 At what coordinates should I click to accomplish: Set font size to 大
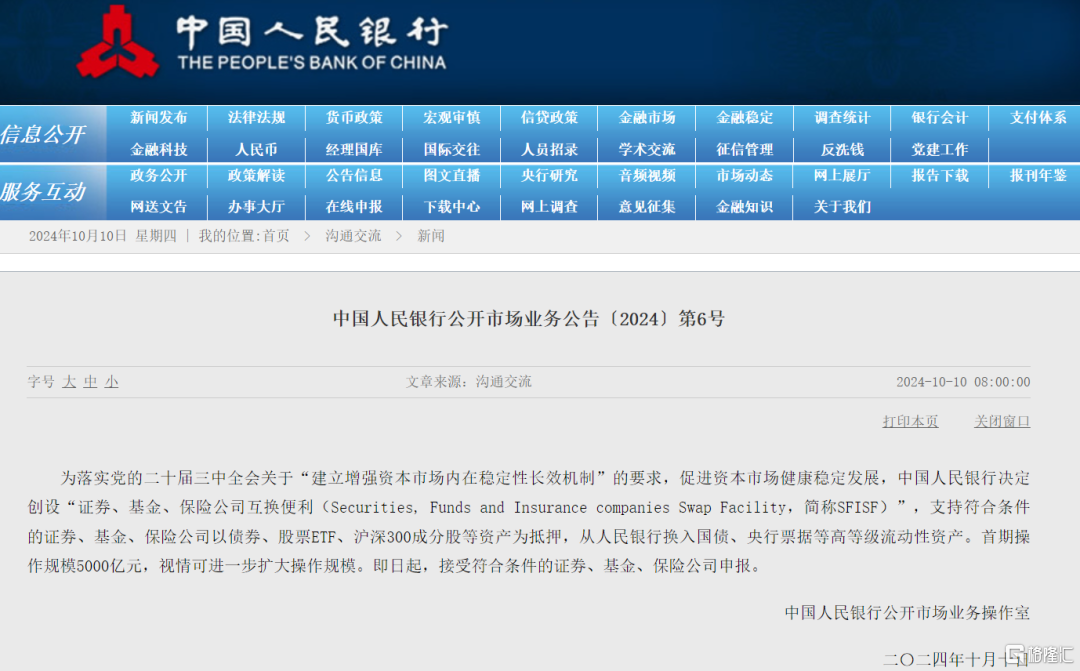pyautogui.click(x=69, y=382)
